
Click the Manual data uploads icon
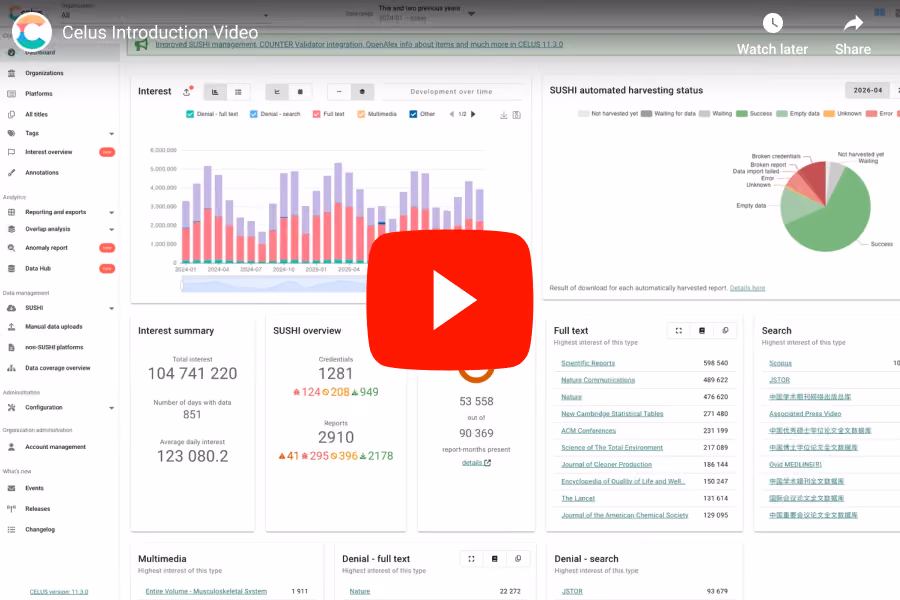coord(11,327)
